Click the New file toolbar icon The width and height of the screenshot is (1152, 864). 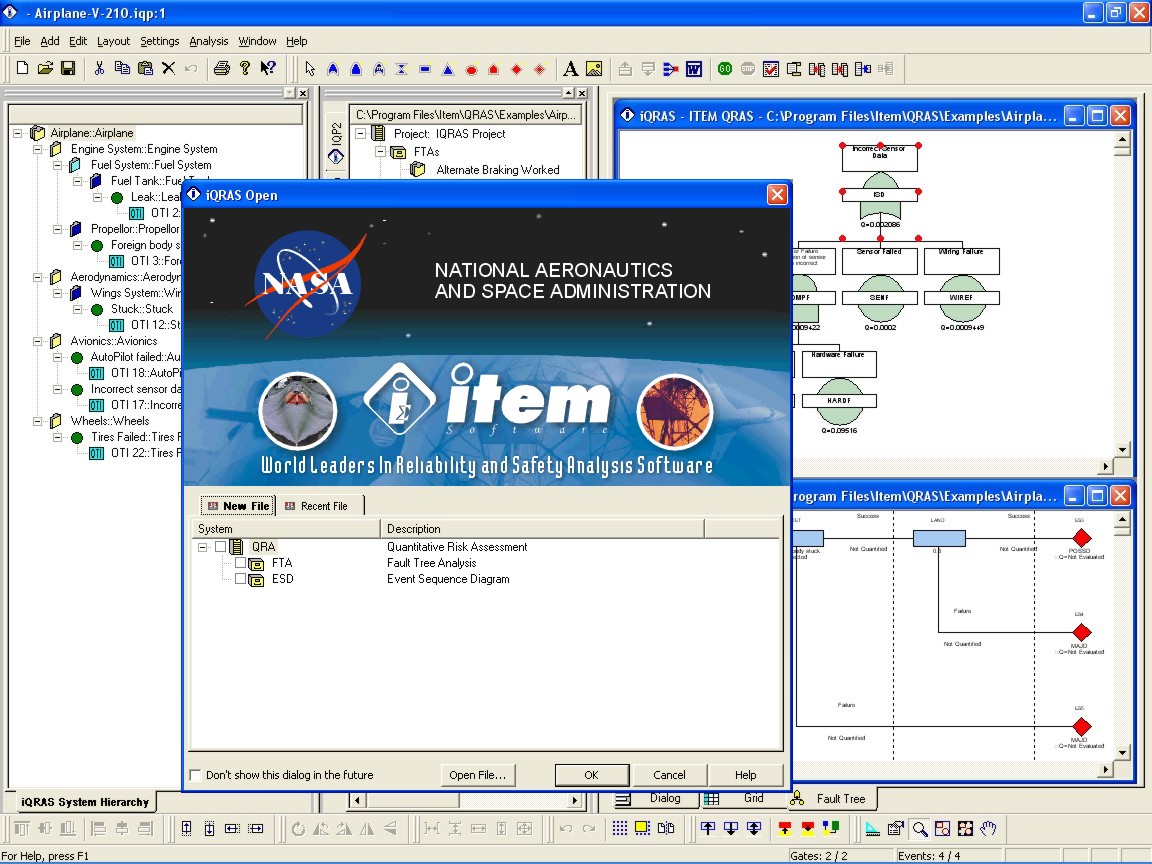click(x=22, y=68)
